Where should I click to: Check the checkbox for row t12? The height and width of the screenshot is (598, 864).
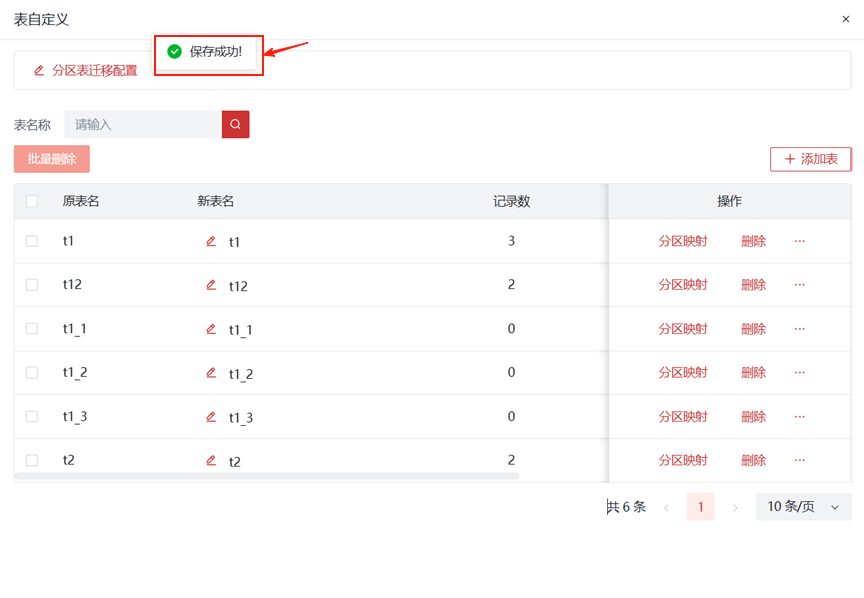coord(32,285)
